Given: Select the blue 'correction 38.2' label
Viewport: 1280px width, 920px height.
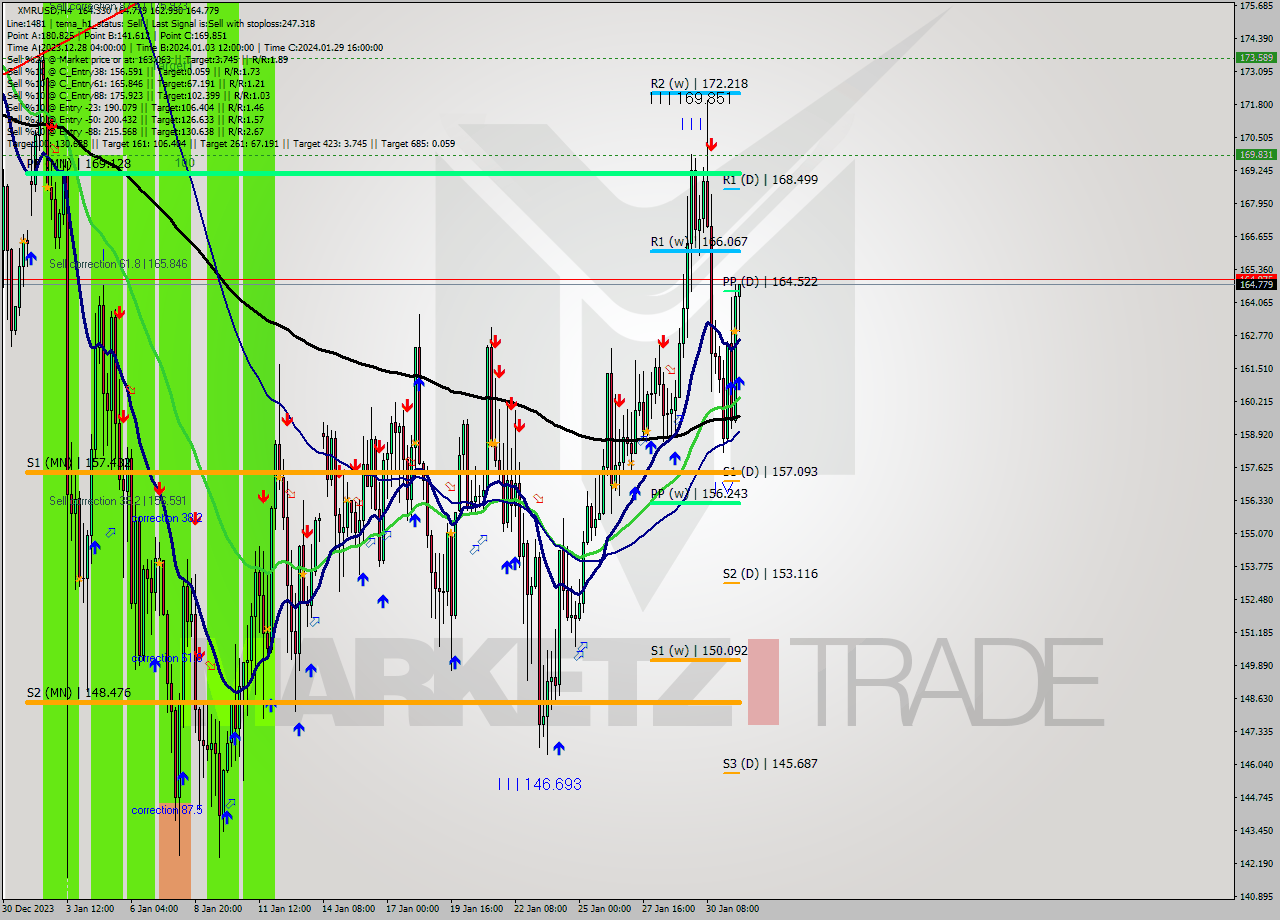Looking at the screenshot, I should [x=167, y=518].
